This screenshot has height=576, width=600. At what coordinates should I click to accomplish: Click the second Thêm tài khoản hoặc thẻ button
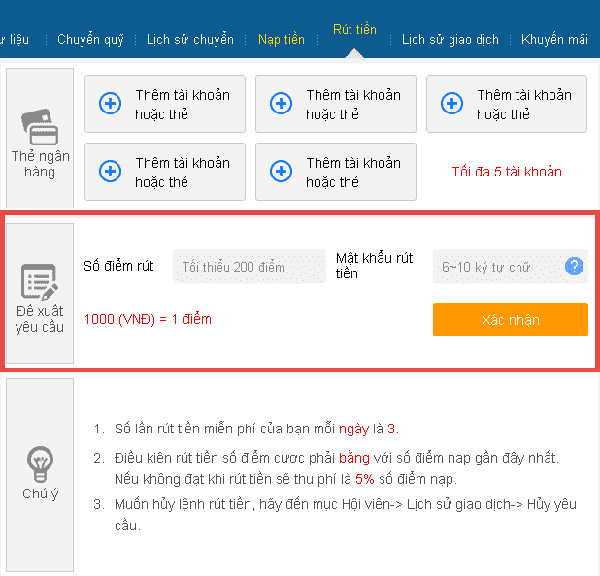click(x=335, y=104)
